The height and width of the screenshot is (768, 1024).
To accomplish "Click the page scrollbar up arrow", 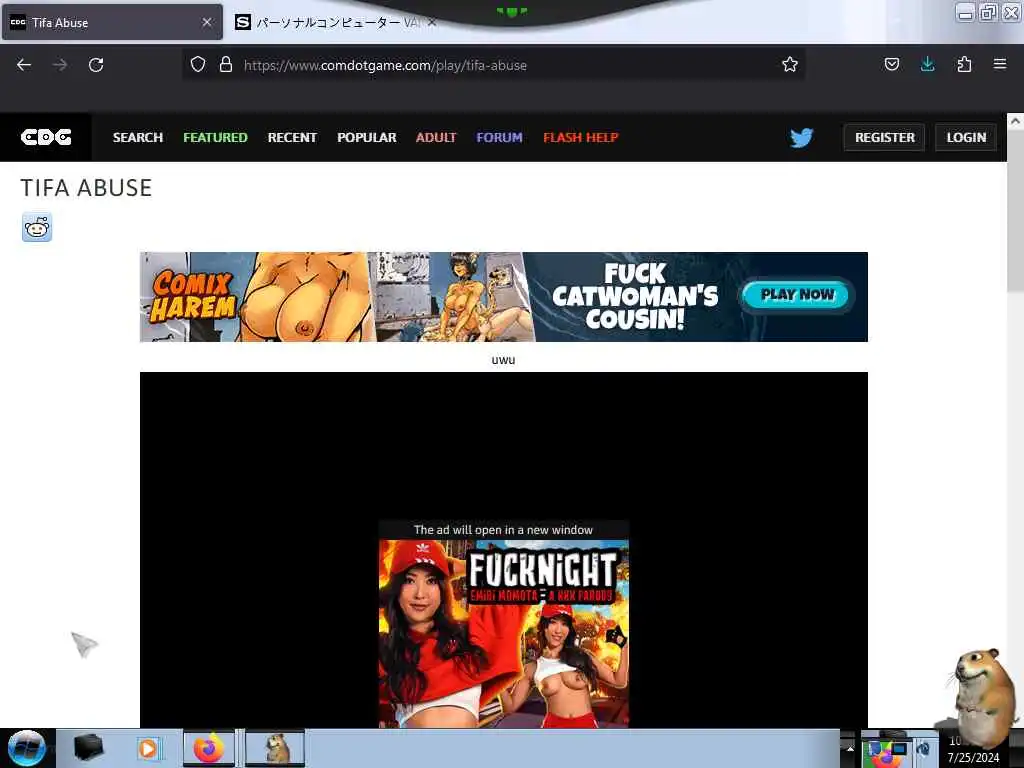I will (1015, 121).
